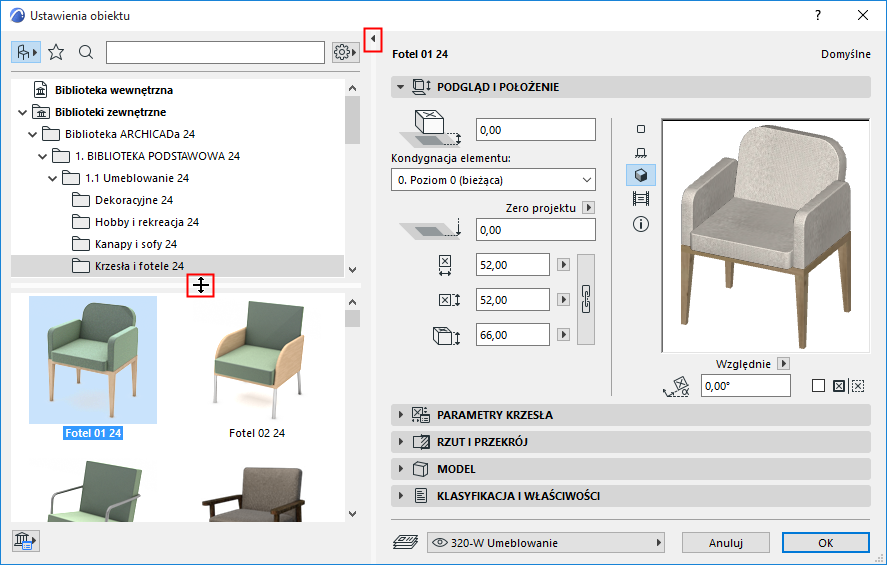Select the 3D view preview icon
The width and height of the screenshot is (887, 565).
(641, 175)
